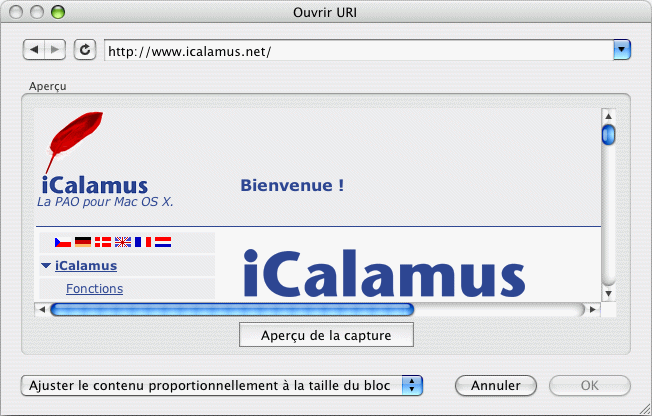Select the Czech flag language icon
The image size is (652, 416).
[x=63, y=242]
